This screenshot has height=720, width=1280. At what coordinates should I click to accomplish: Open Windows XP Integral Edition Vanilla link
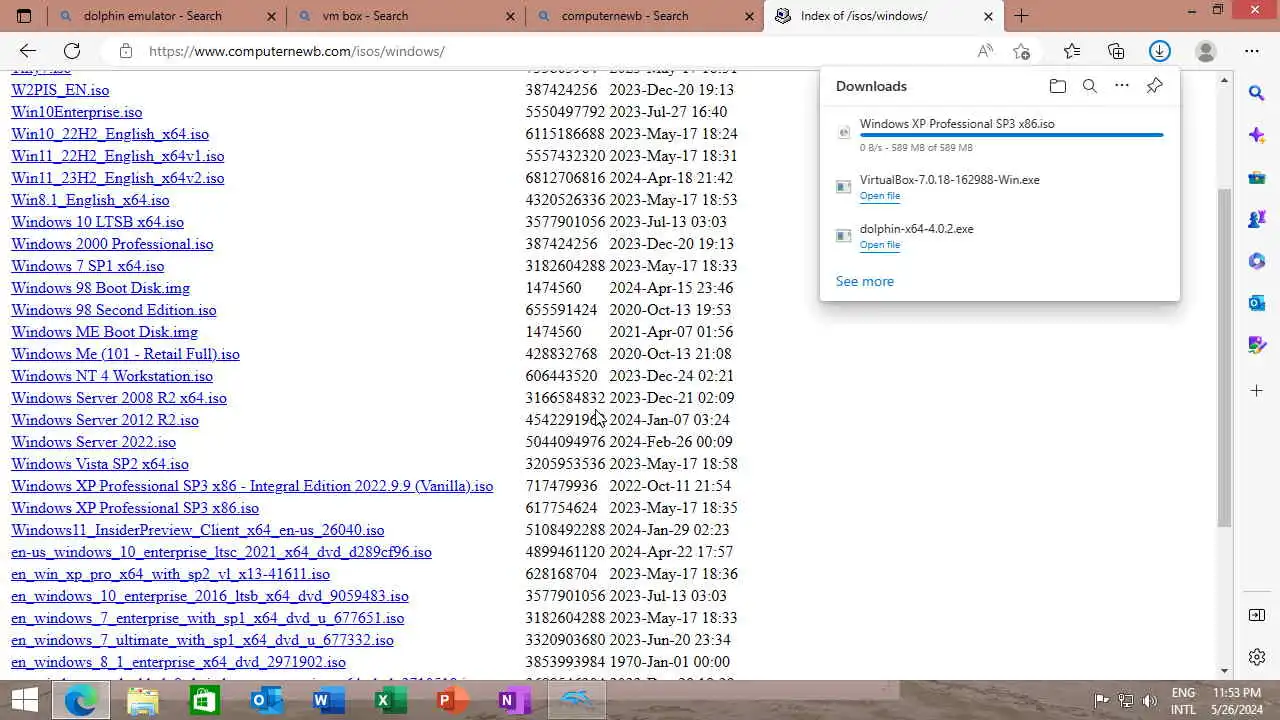point(252,486)
